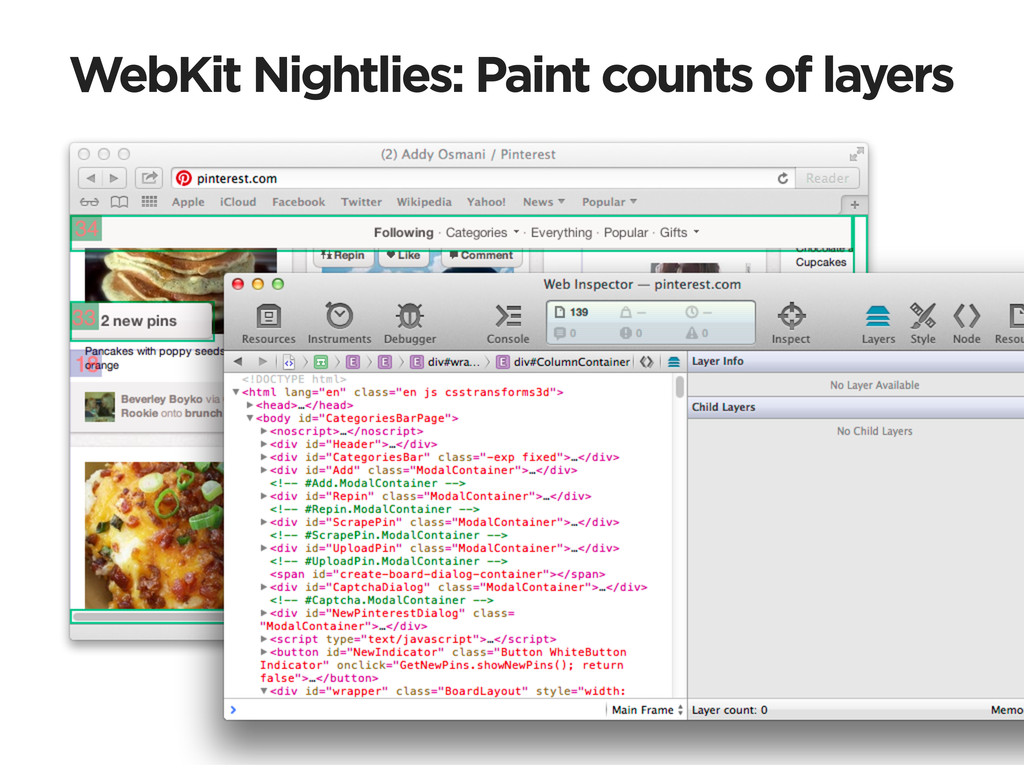1024x768 pixels.
Task: Open the Style sidebar panel
Action: (x=923, y=322)
